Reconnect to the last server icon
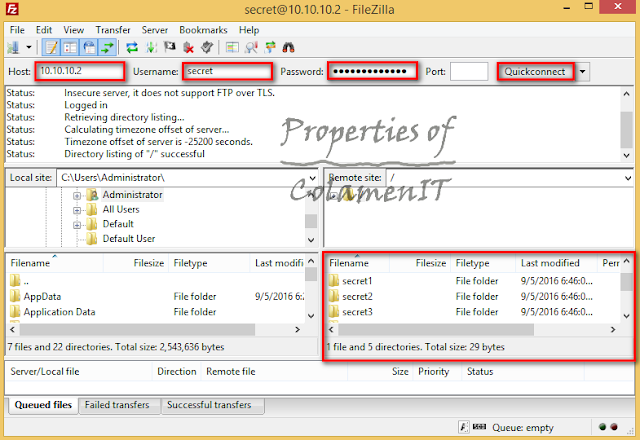Image resolution: width=640 pixels, height=440 pixels. click(x=207, y=48)
